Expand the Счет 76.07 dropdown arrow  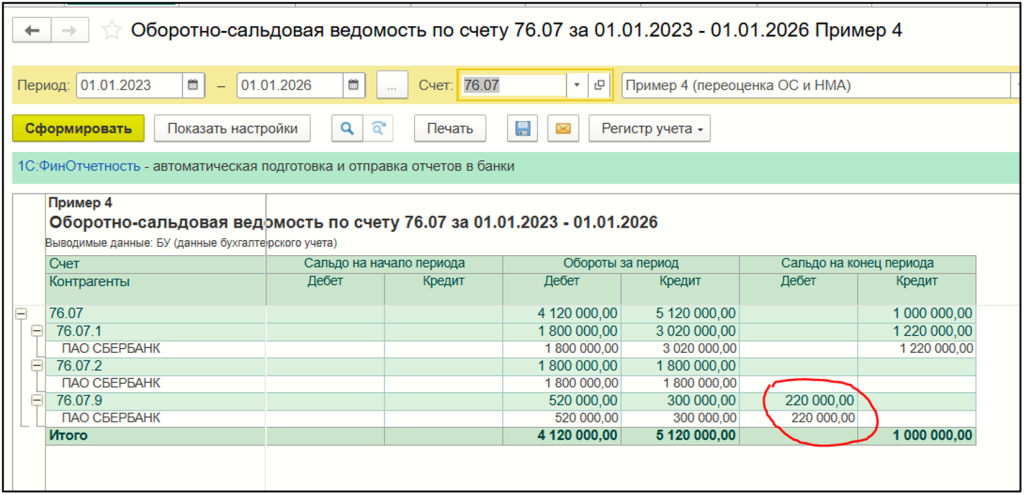click(x=577, y=86)
